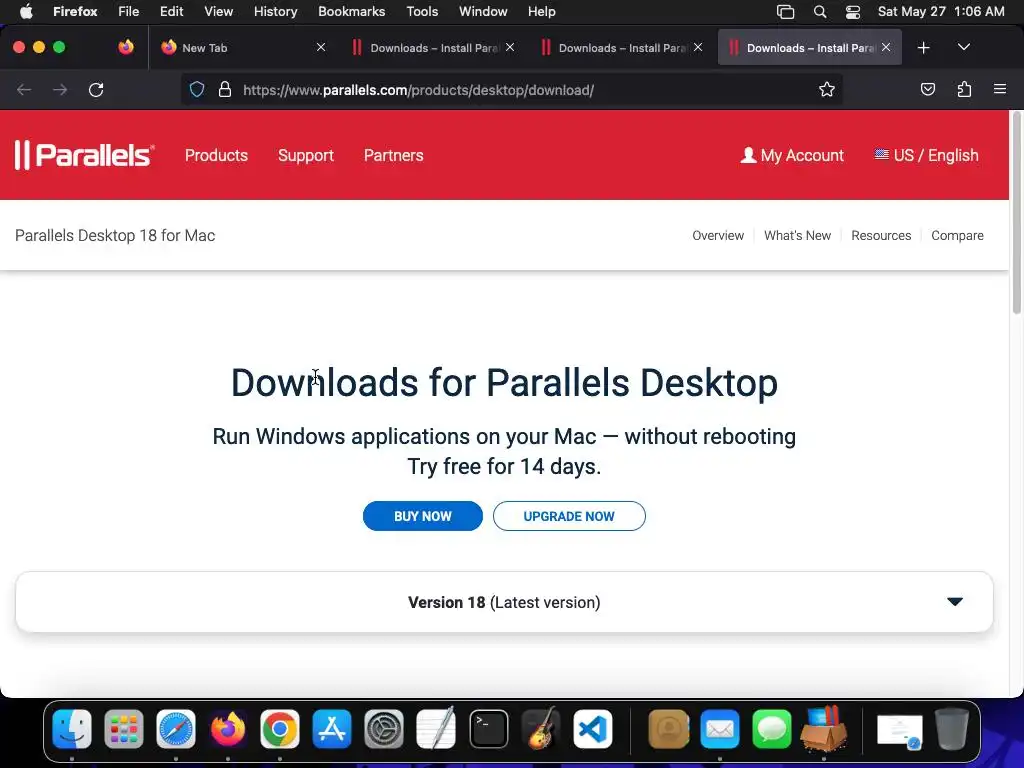Open a new tab with the plus button

(923, 48)
